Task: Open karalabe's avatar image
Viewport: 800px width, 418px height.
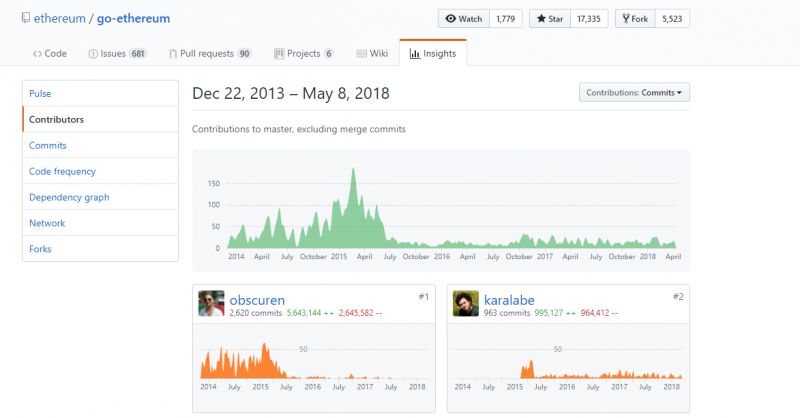Action: coord(466,303)
